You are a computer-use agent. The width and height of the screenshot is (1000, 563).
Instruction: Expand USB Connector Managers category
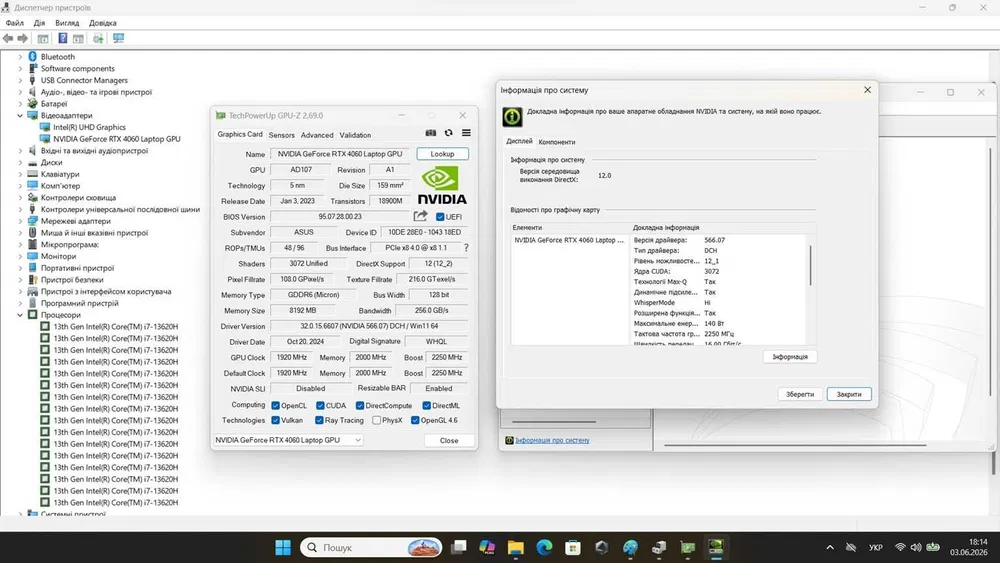[x=20, y=80]
